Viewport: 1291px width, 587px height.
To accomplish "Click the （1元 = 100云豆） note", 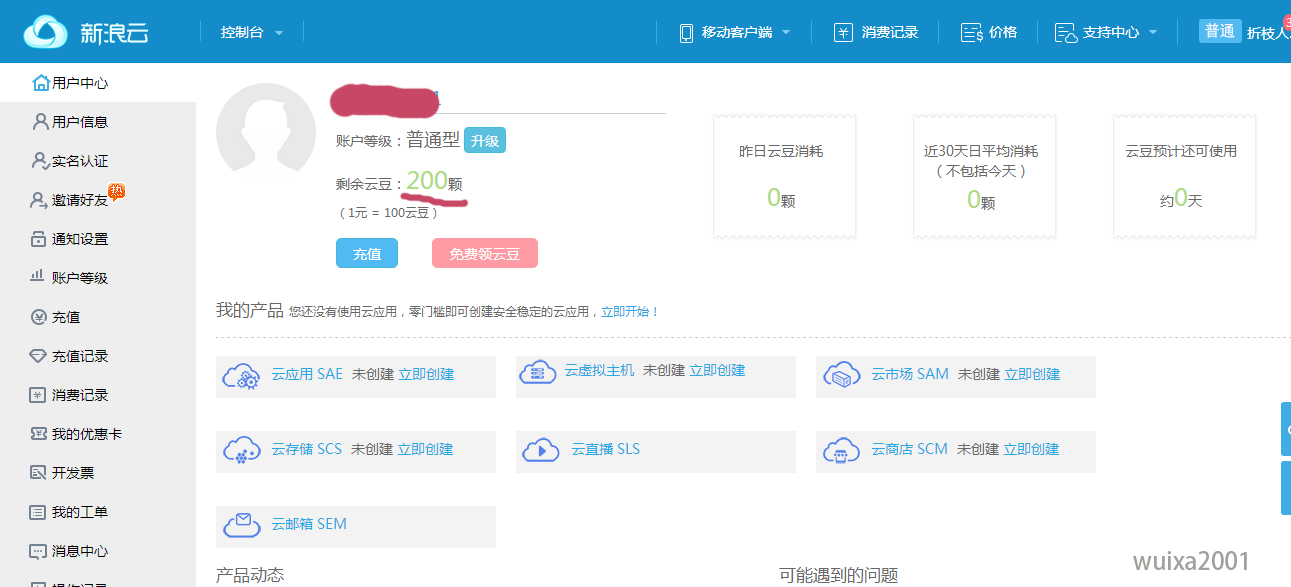I will point(388,213).
